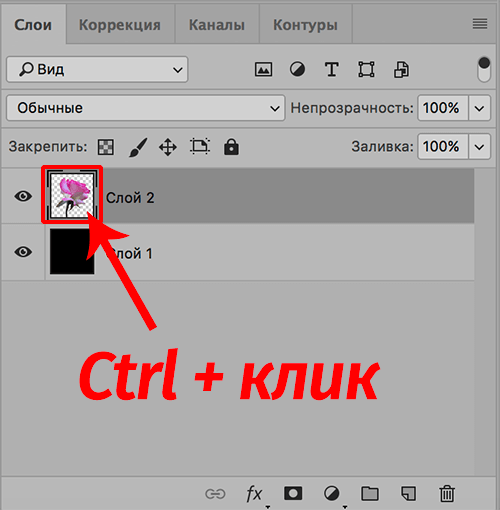Click the link layers chain icon

[x=215, y=494]
